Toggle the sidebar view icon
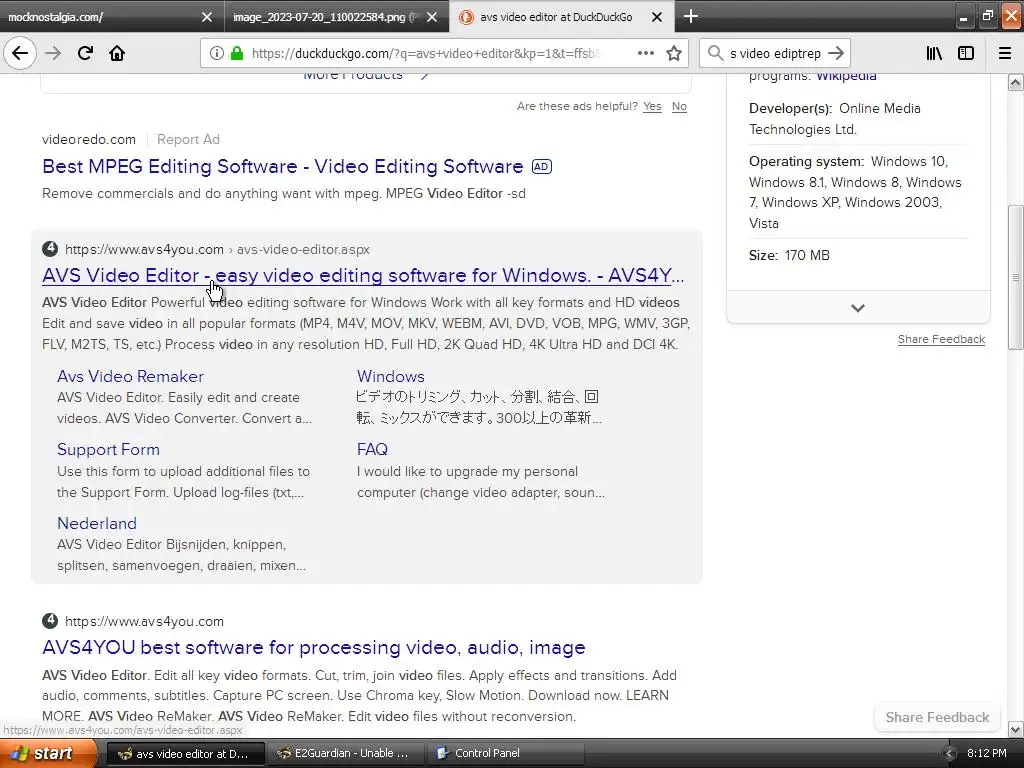This screenshot has height=768, width=1024. coord(966,53)
